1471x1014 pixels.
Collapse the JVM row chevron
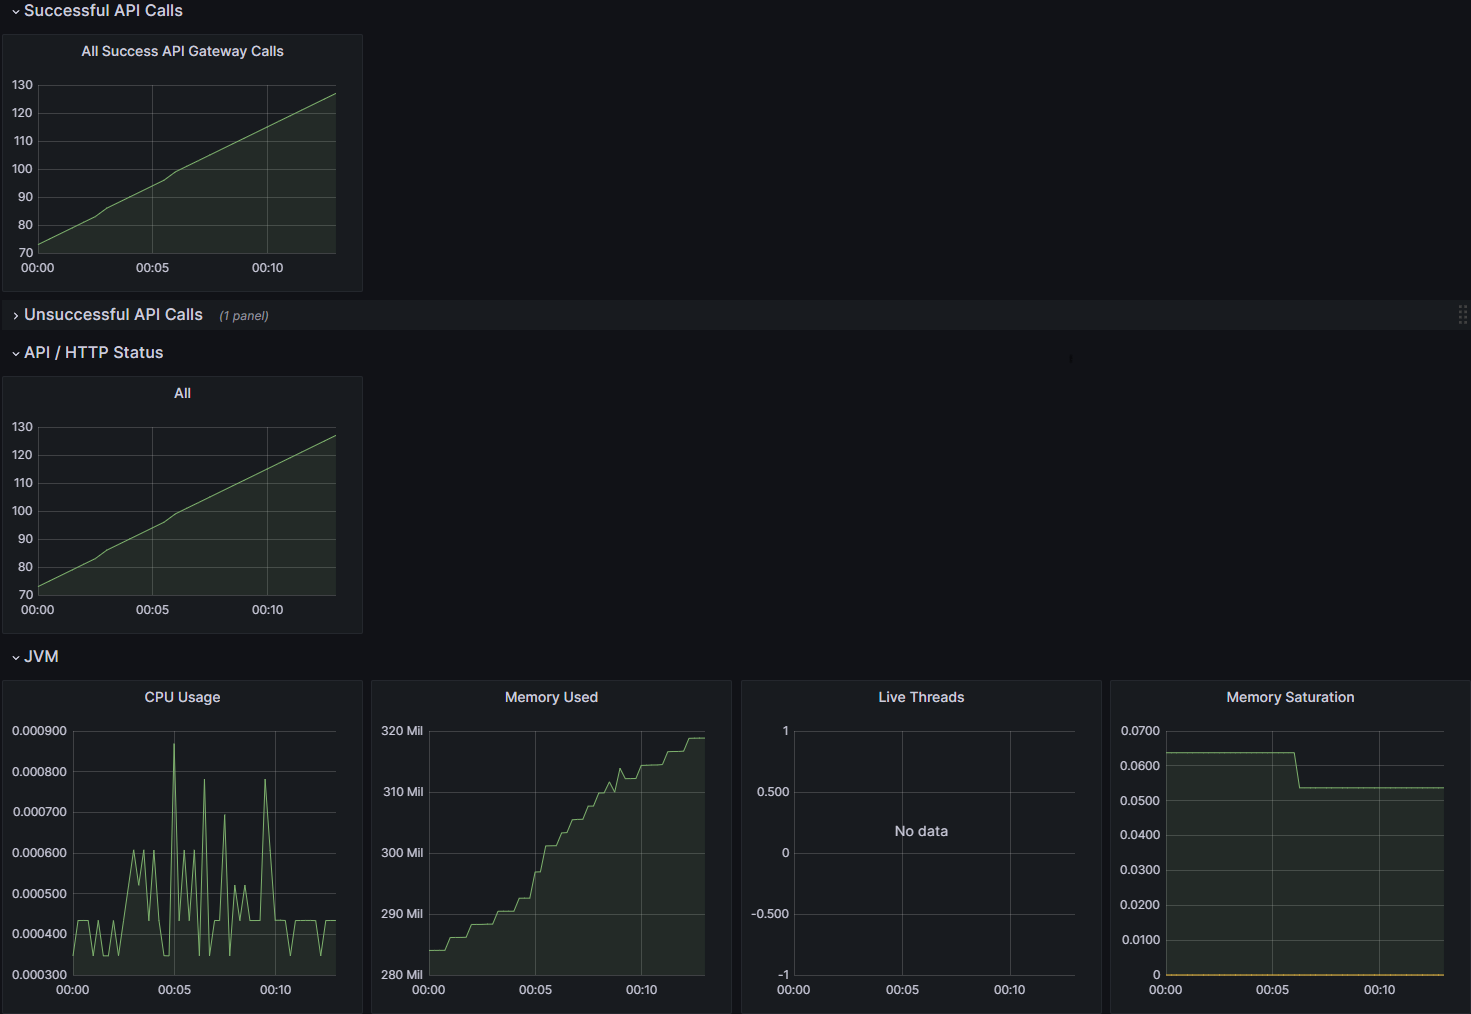pyautogui.click(x=16, y=658)
